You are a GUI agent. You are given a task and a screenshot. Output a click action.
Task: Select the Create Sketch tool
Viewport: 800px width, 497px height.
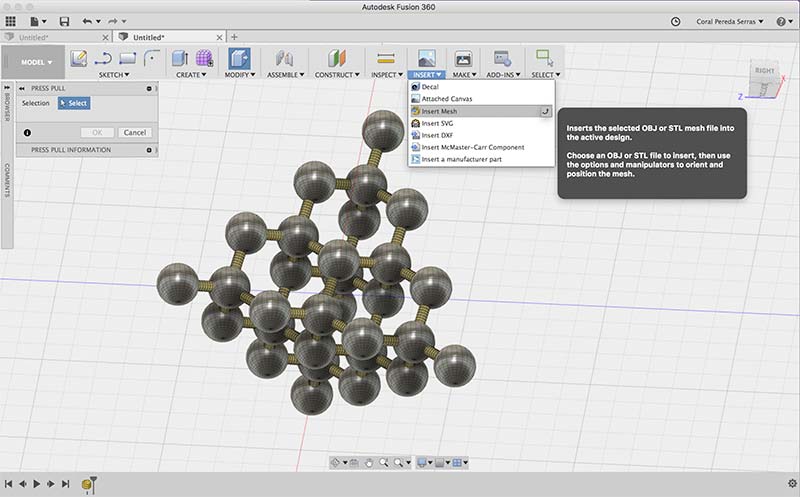78,58
